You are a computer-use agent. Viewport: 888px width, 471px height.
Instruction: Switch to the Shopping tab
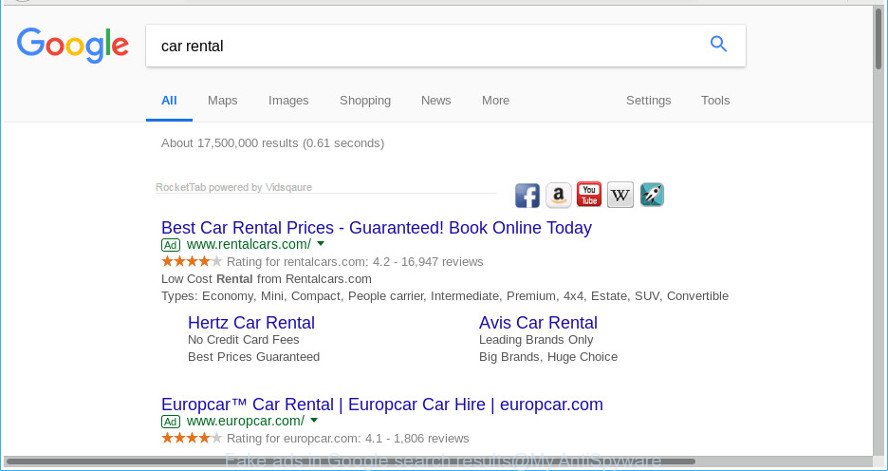365,101
